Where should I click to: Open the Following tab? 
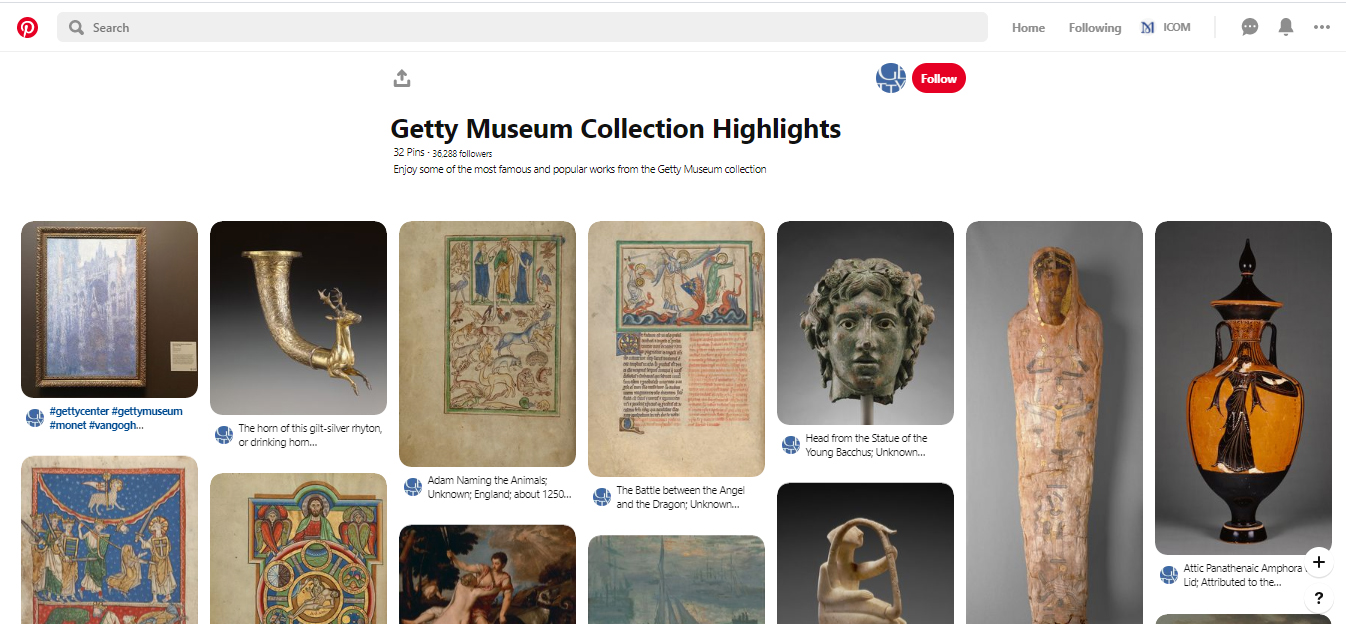click(1095, 28)
